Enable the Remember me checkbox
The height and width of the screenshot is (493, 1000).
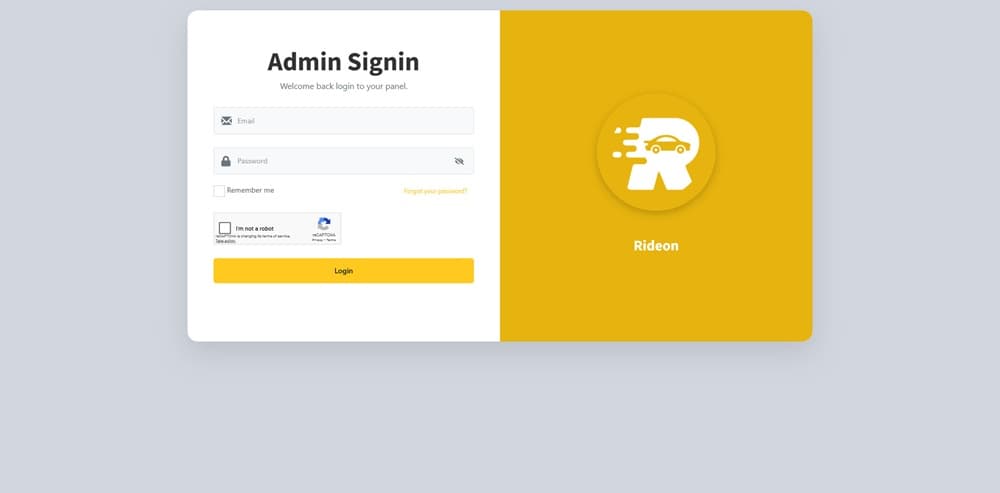click(219, 191)
